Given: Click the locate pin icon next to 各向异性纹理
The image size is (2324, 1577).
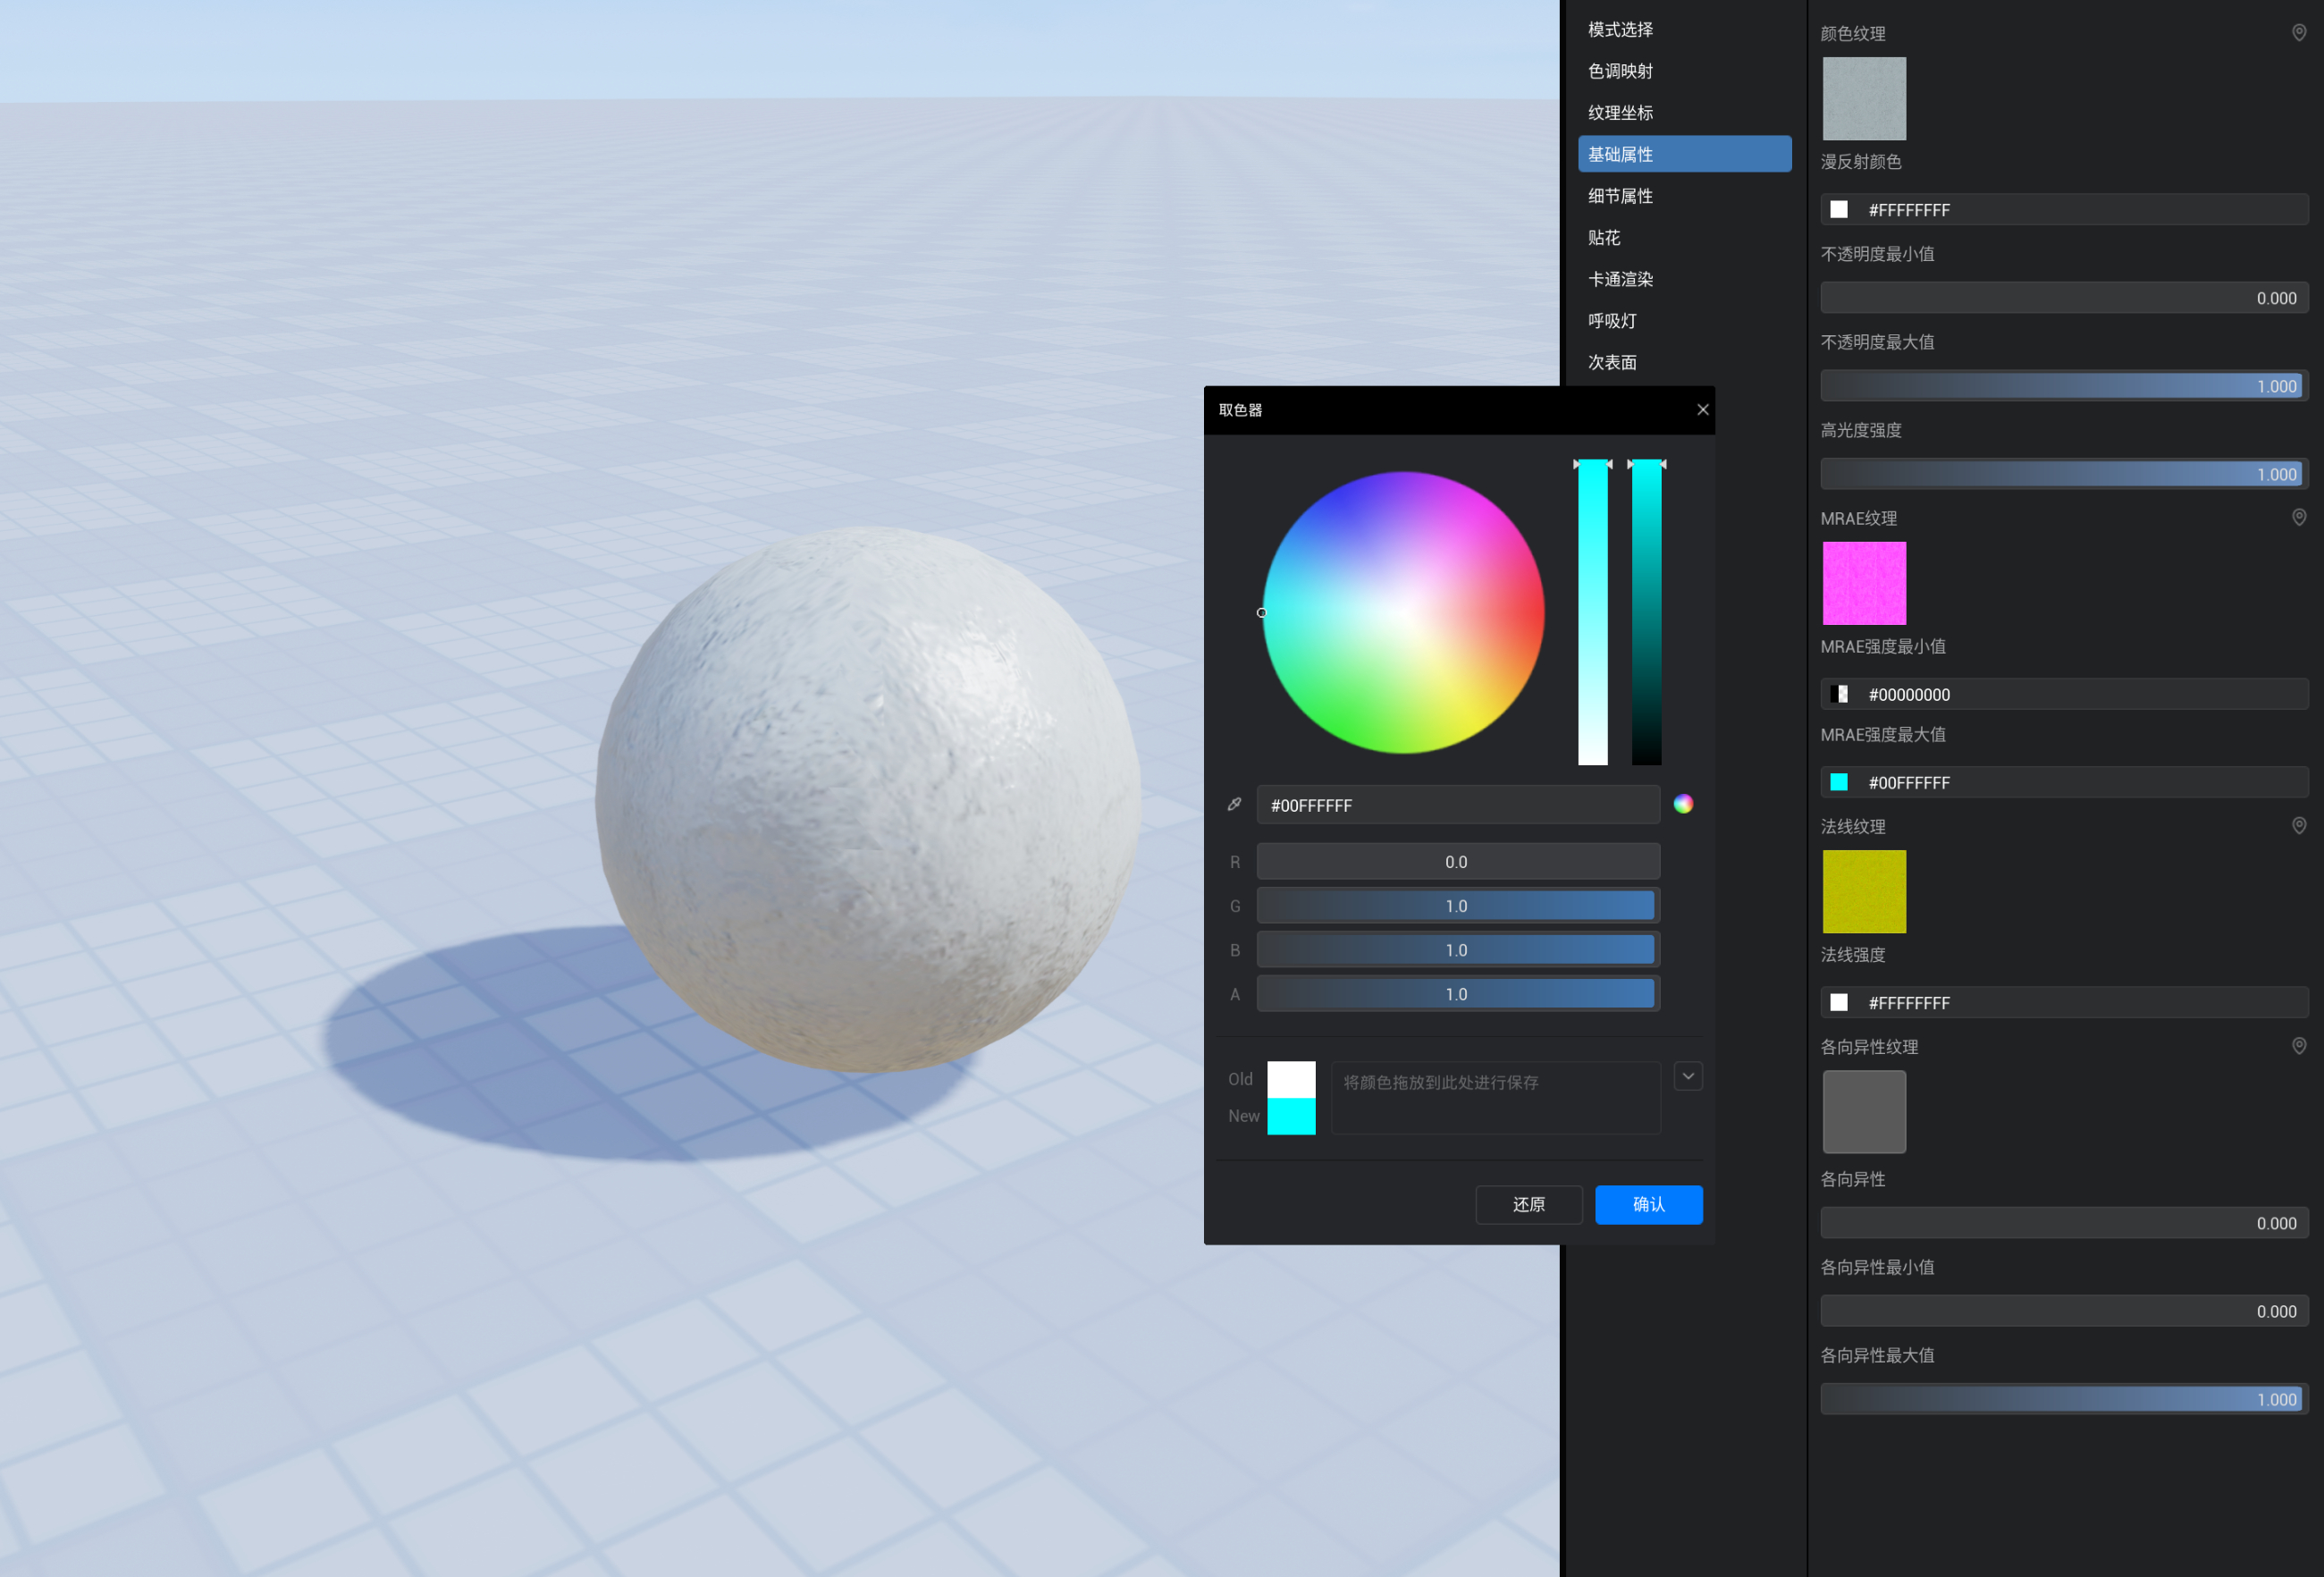Looking at the screenshot, I should point(2299,1045).
